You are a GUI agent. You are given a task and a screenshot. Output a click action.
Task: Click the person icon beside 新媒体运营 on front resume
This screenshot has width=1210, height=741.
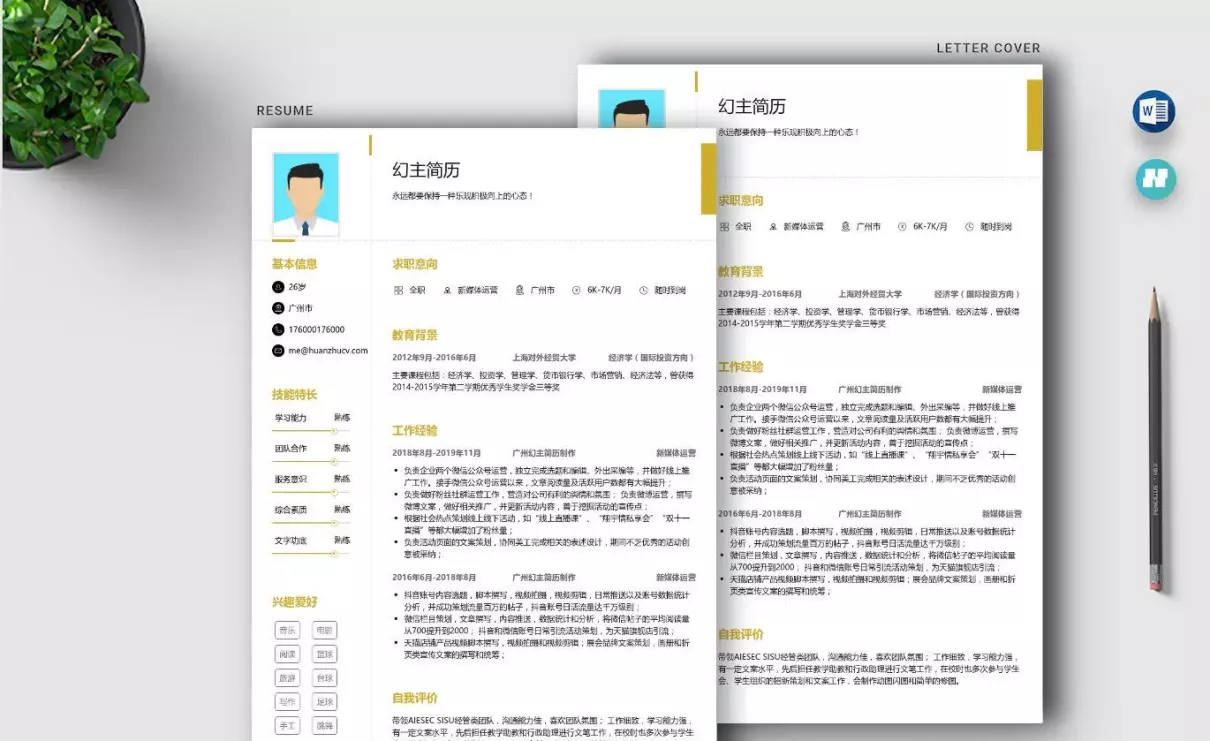[447, 290]
